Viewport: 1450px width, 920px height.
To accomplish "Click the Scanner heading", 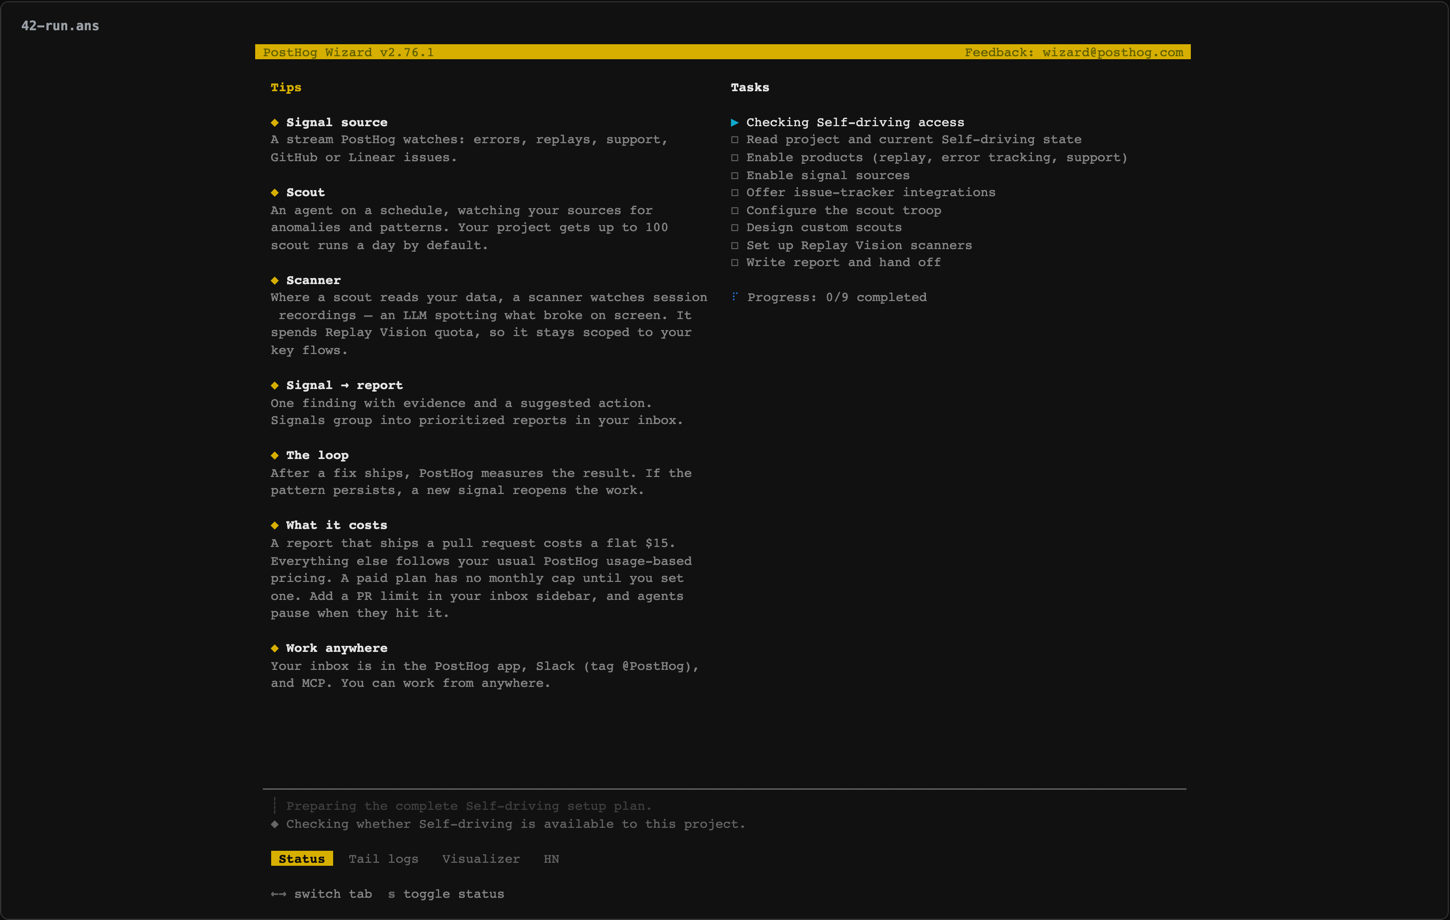I will (313, 280).
